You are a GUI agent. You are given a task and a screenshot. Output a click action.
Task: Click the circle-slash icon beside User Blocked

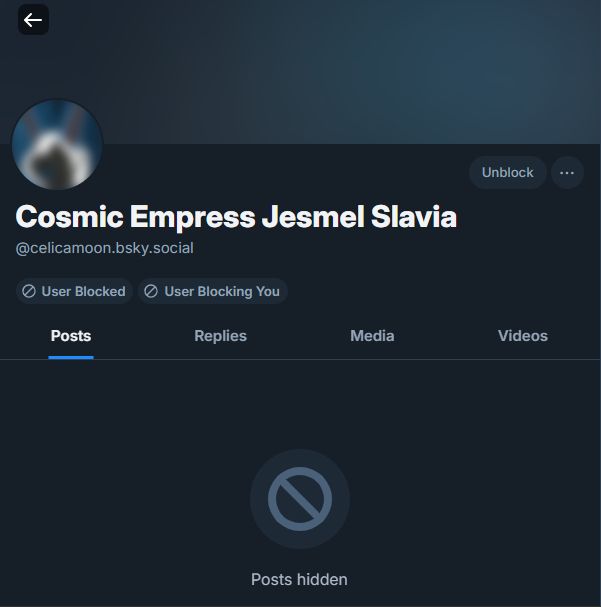click(29, 291)
